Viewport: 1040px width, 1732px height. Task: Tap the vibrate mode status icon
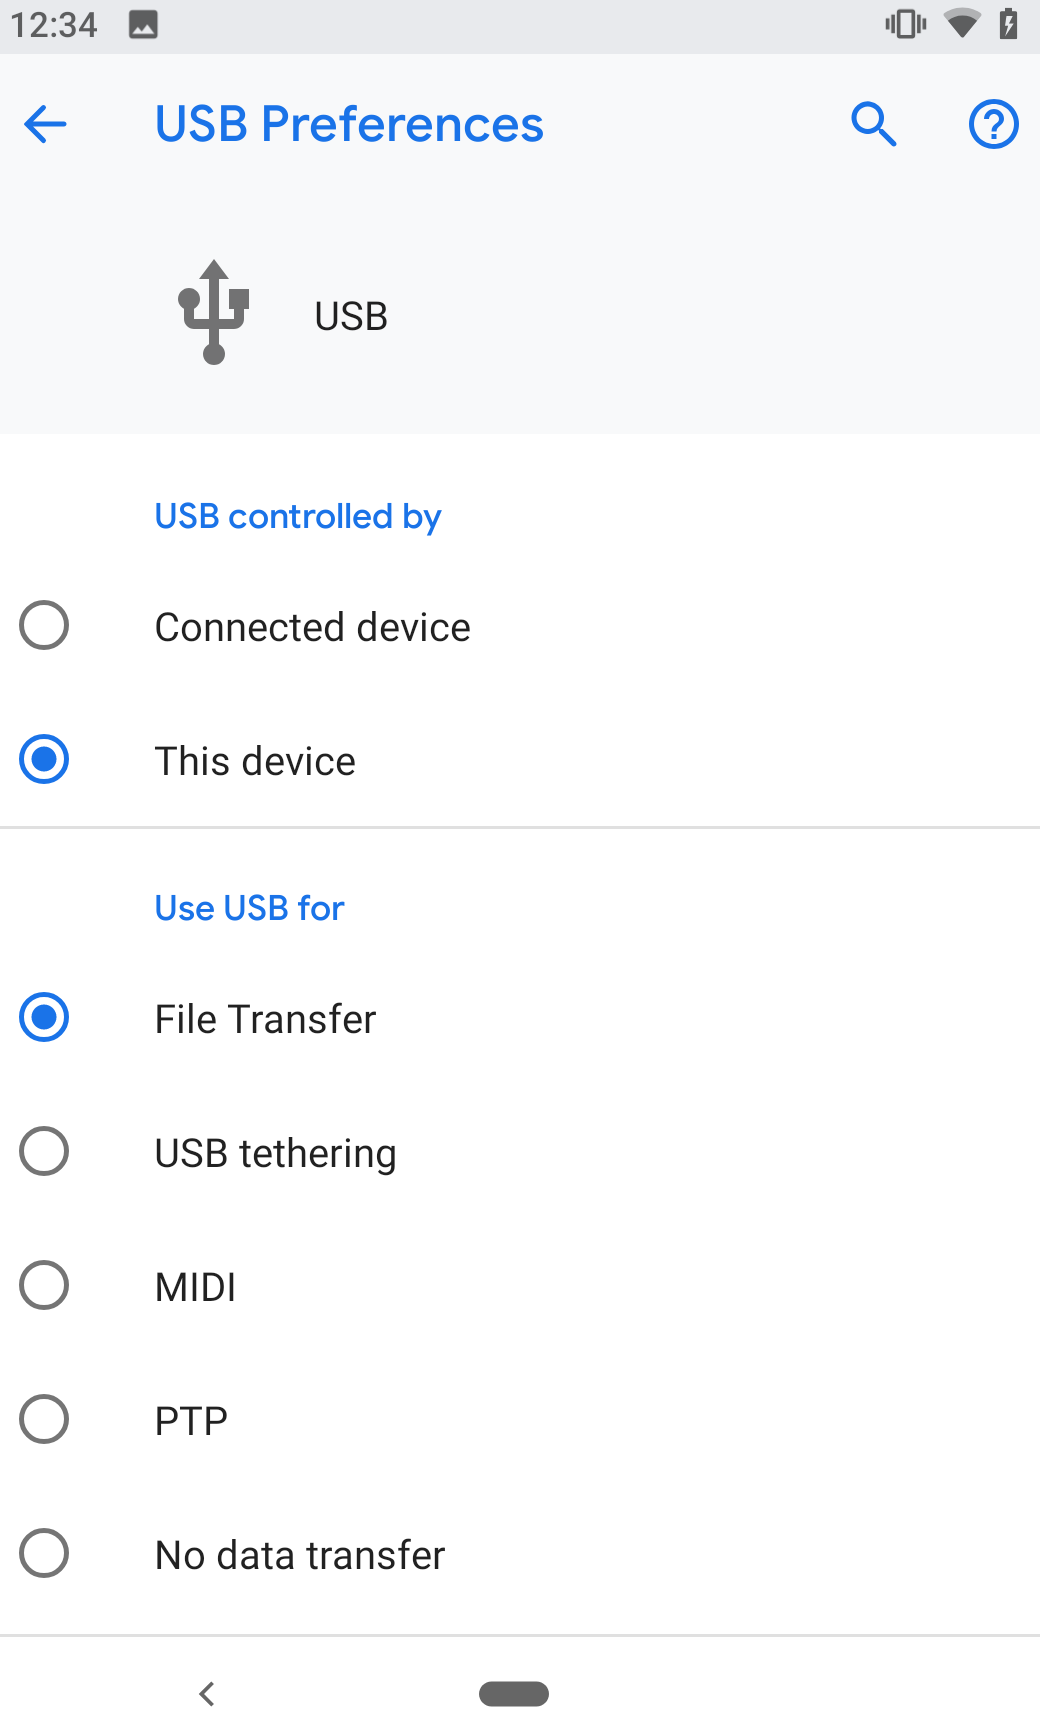pos(906,23)
